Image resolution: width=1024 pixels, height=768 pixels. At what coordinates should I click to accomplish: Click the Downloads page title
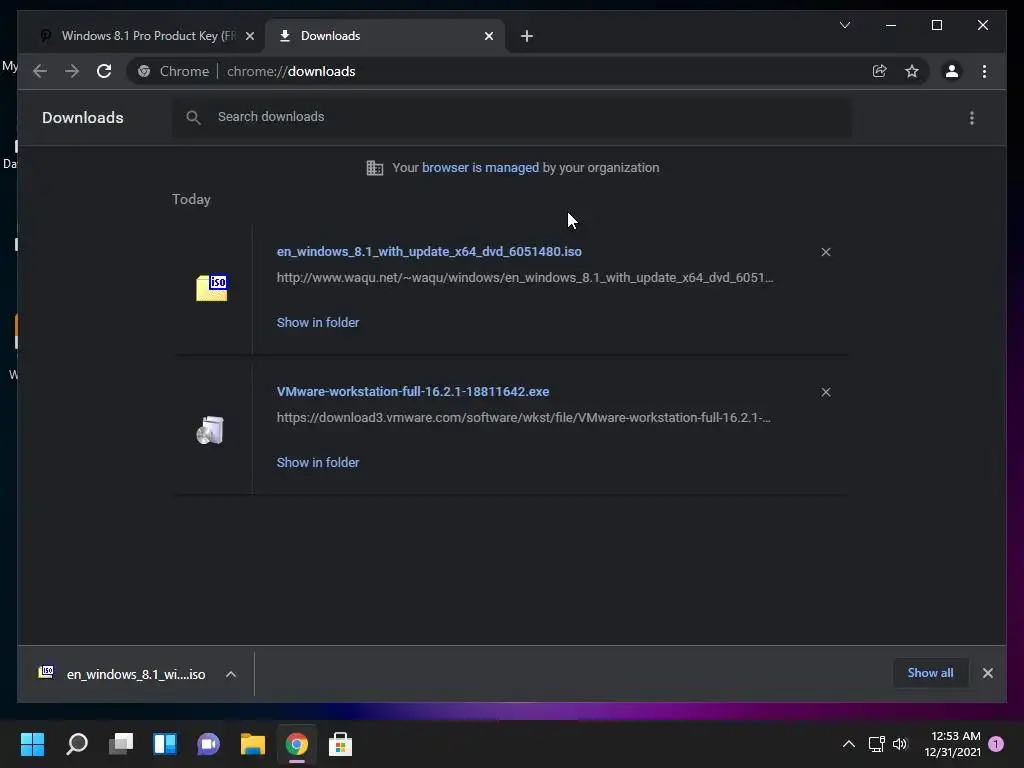83,118
